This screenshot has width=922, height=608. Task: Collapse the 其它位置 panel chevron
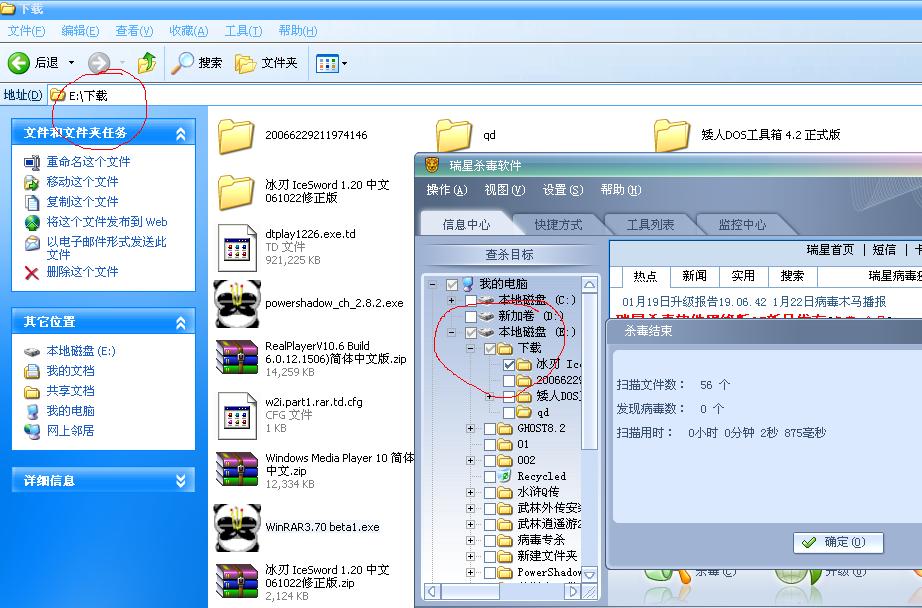pos(181,322)
